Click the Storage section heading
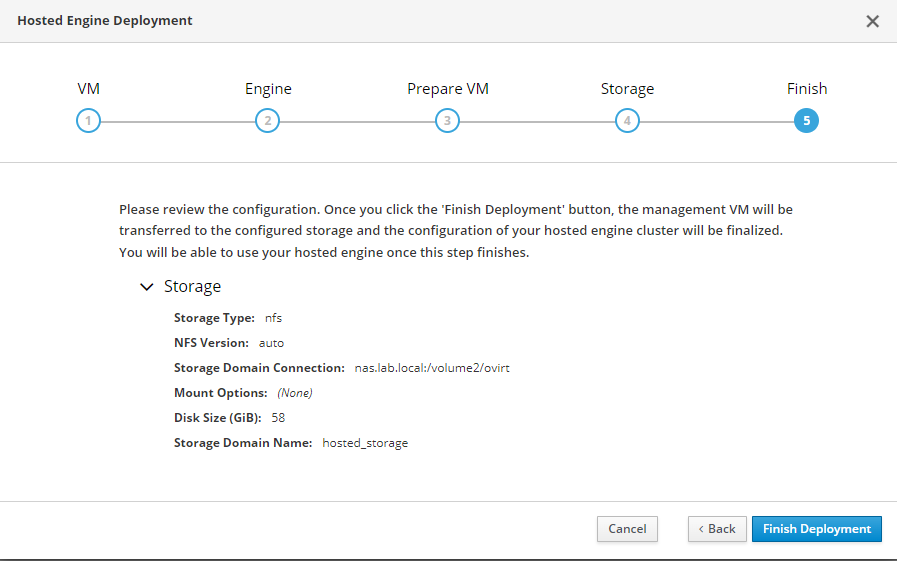This screenshot has width=897, height=561. [192, 287]
